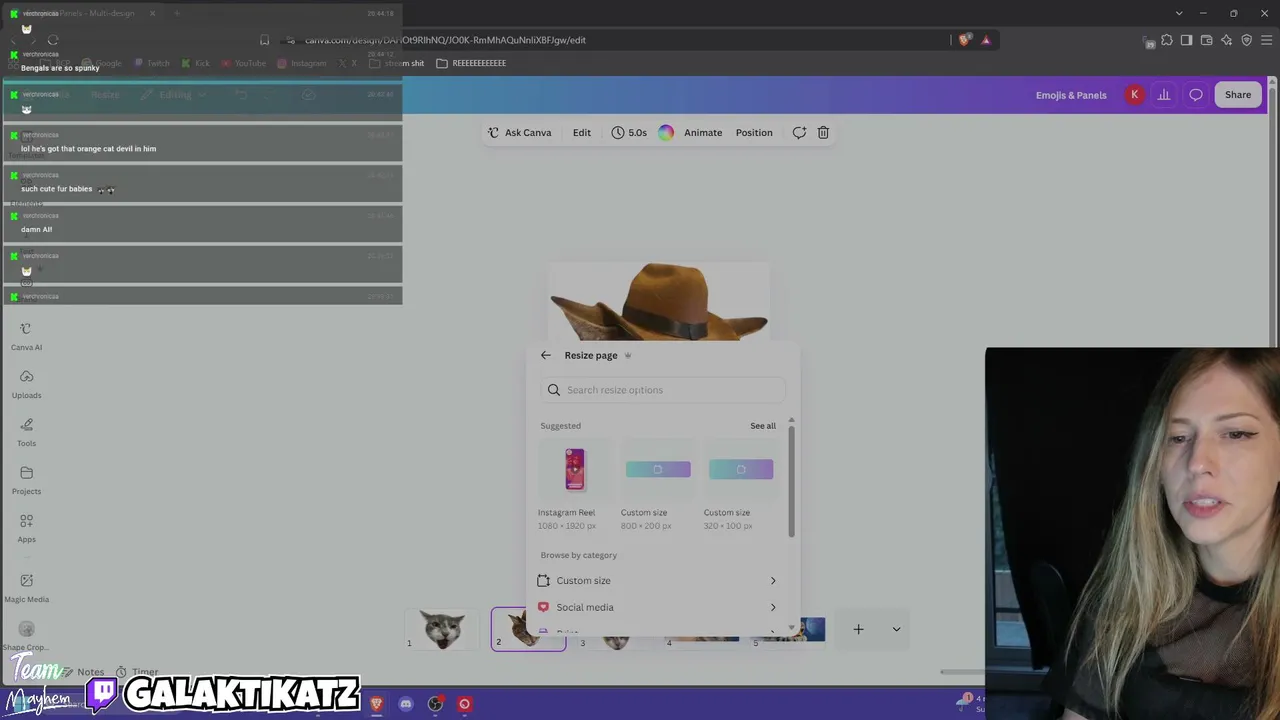This screenshot has width=1280, height=720.
Task: Open the red circle app on taskbar
Action: (464, 704)
